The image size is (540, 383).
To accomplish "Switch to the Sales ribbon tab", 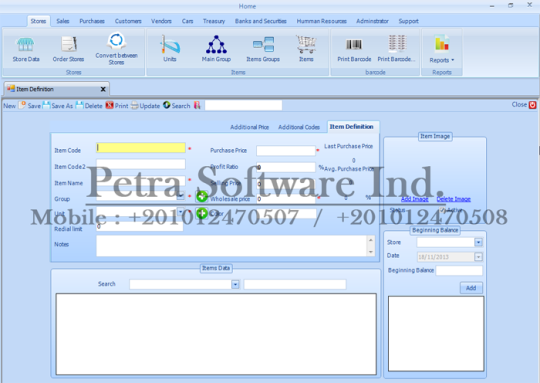I will pos(63,21).
